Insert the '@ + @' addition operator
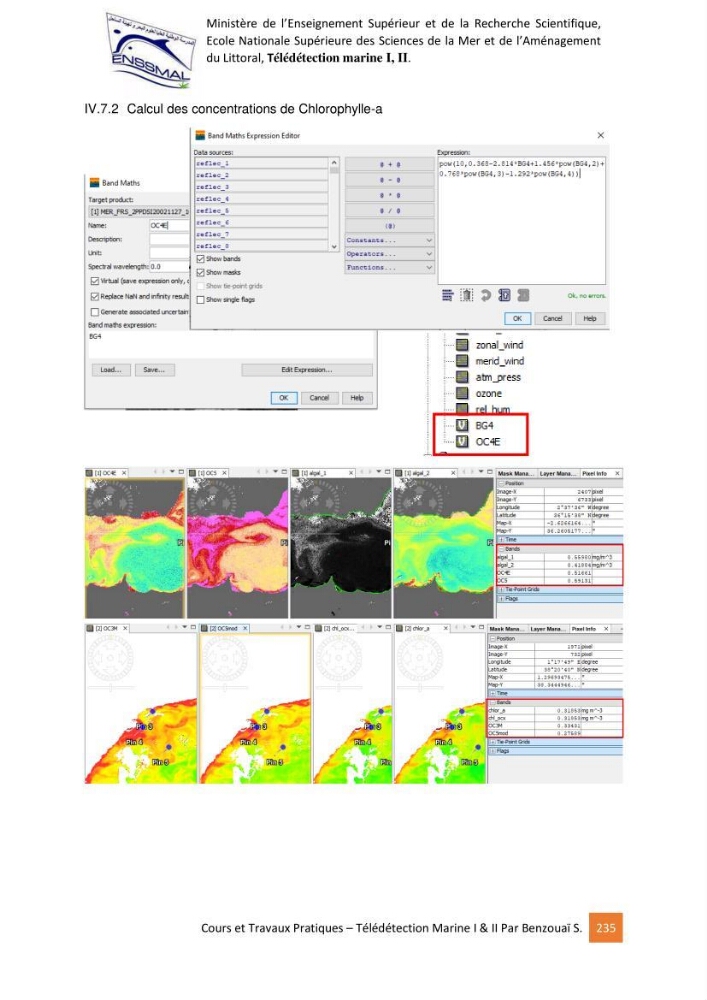This screenshot has width=707, height=1000. tap(390, 165)
